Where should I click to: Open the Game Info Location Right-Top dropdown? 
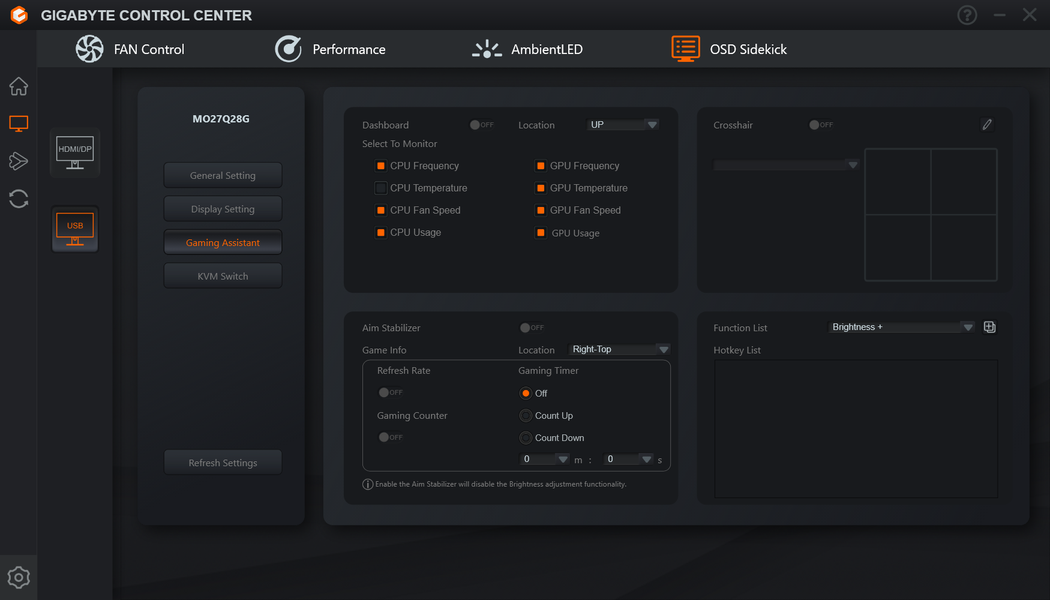click(619, 350)
